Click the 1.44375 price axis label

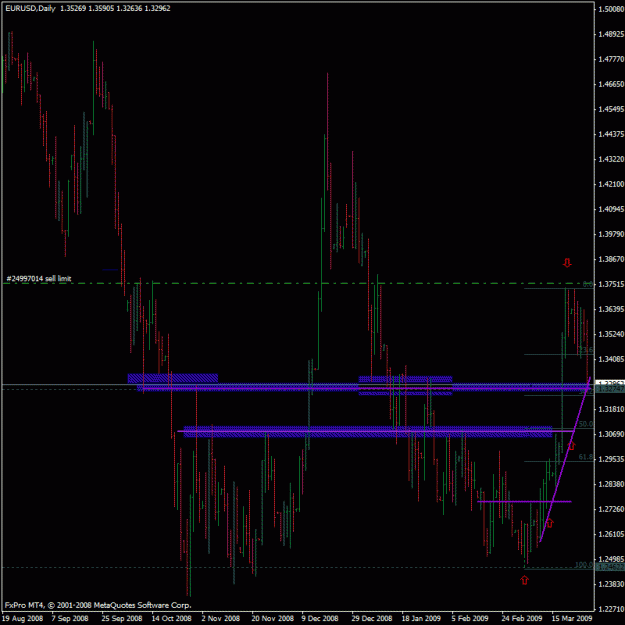coord(611,134)
